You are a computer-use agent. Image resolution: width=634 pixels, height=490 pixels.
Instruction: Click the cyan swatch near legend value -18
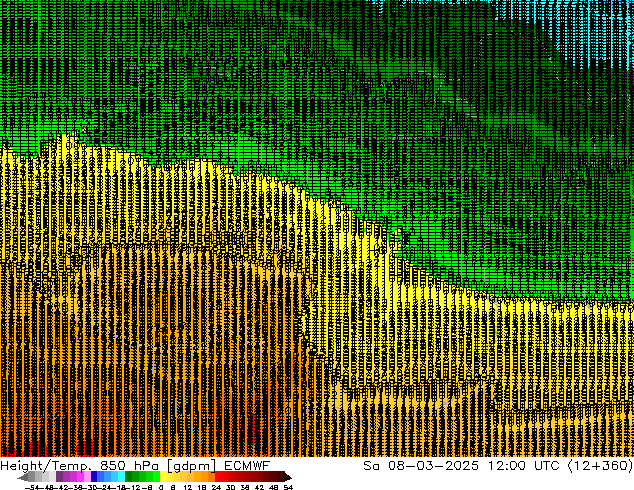click(x=122, y=476)
